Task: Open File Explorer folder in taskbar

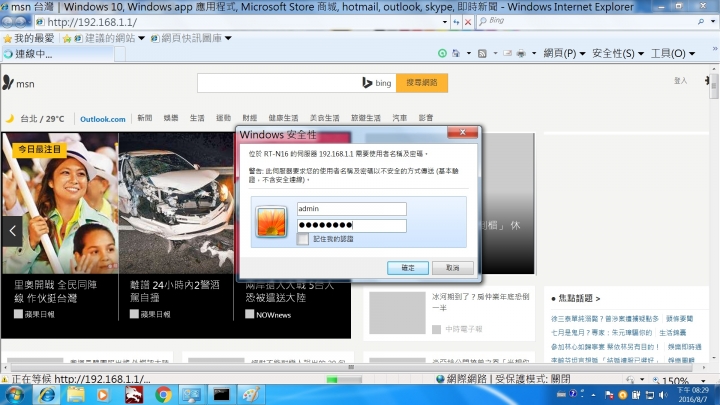Action: (x=76, y=395)
